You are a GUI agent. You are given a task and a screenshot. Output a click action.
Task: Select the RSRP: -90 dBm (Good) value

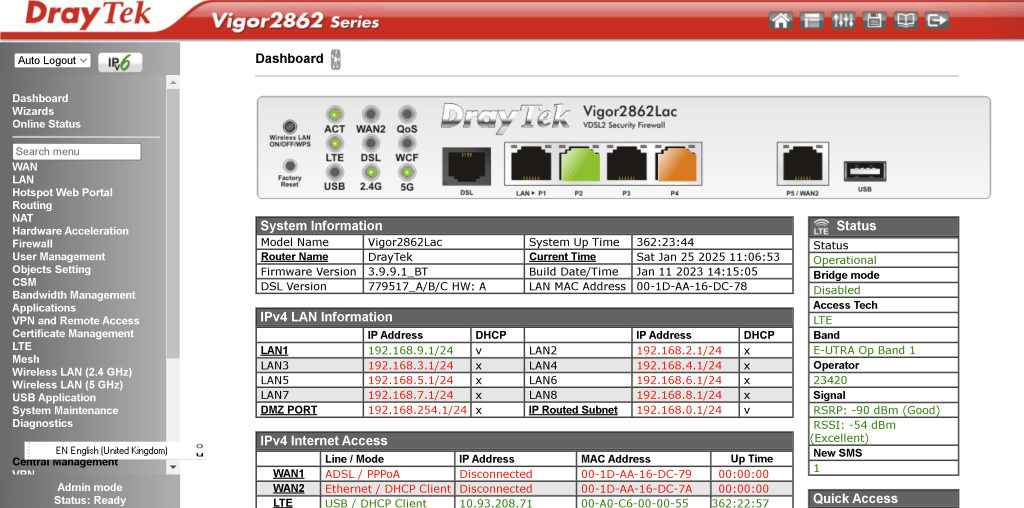876,410
